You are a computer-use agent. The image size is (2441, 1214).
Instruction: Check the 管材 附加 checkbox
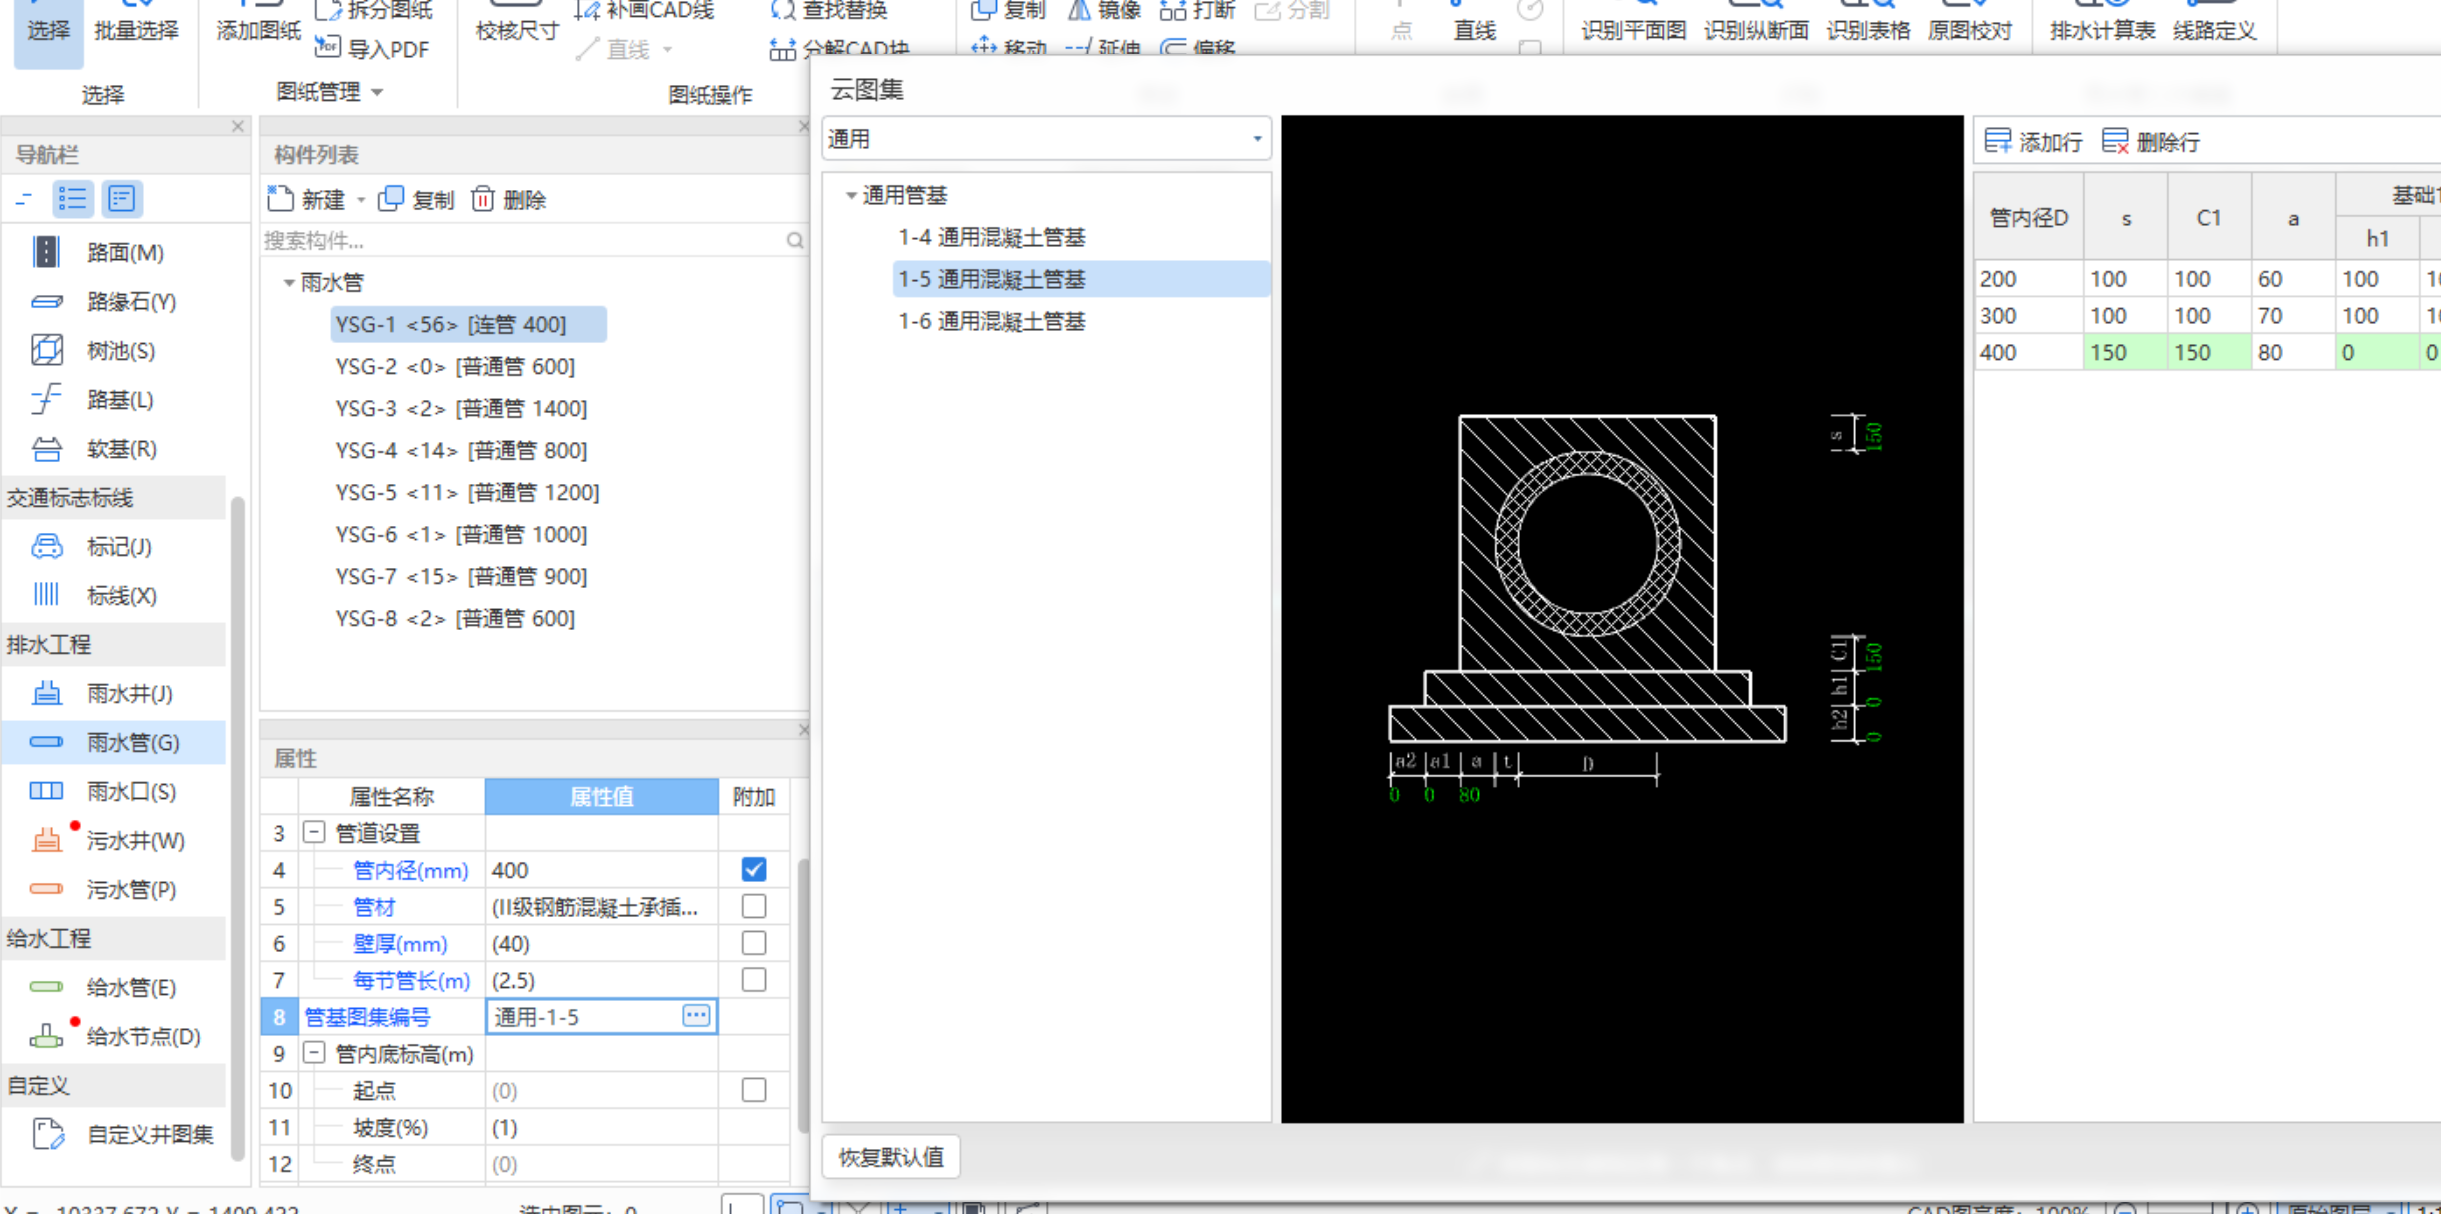pos(754,906)
